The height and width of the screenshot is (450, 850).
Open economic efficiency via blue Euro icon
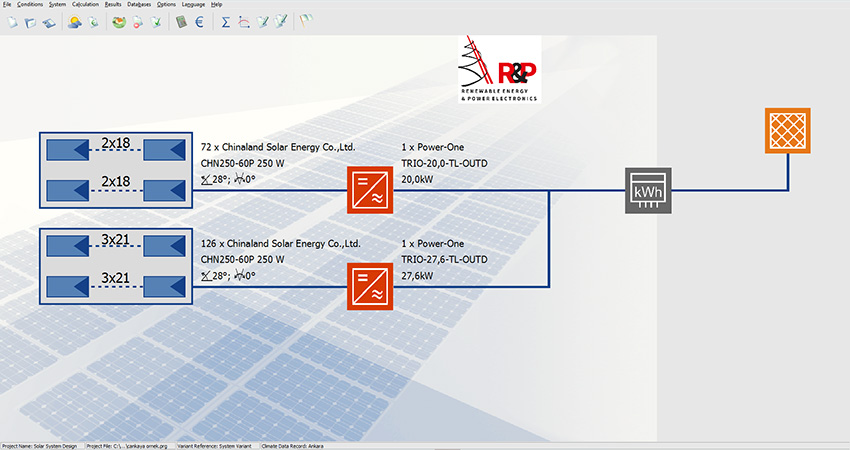pos(199,22)
